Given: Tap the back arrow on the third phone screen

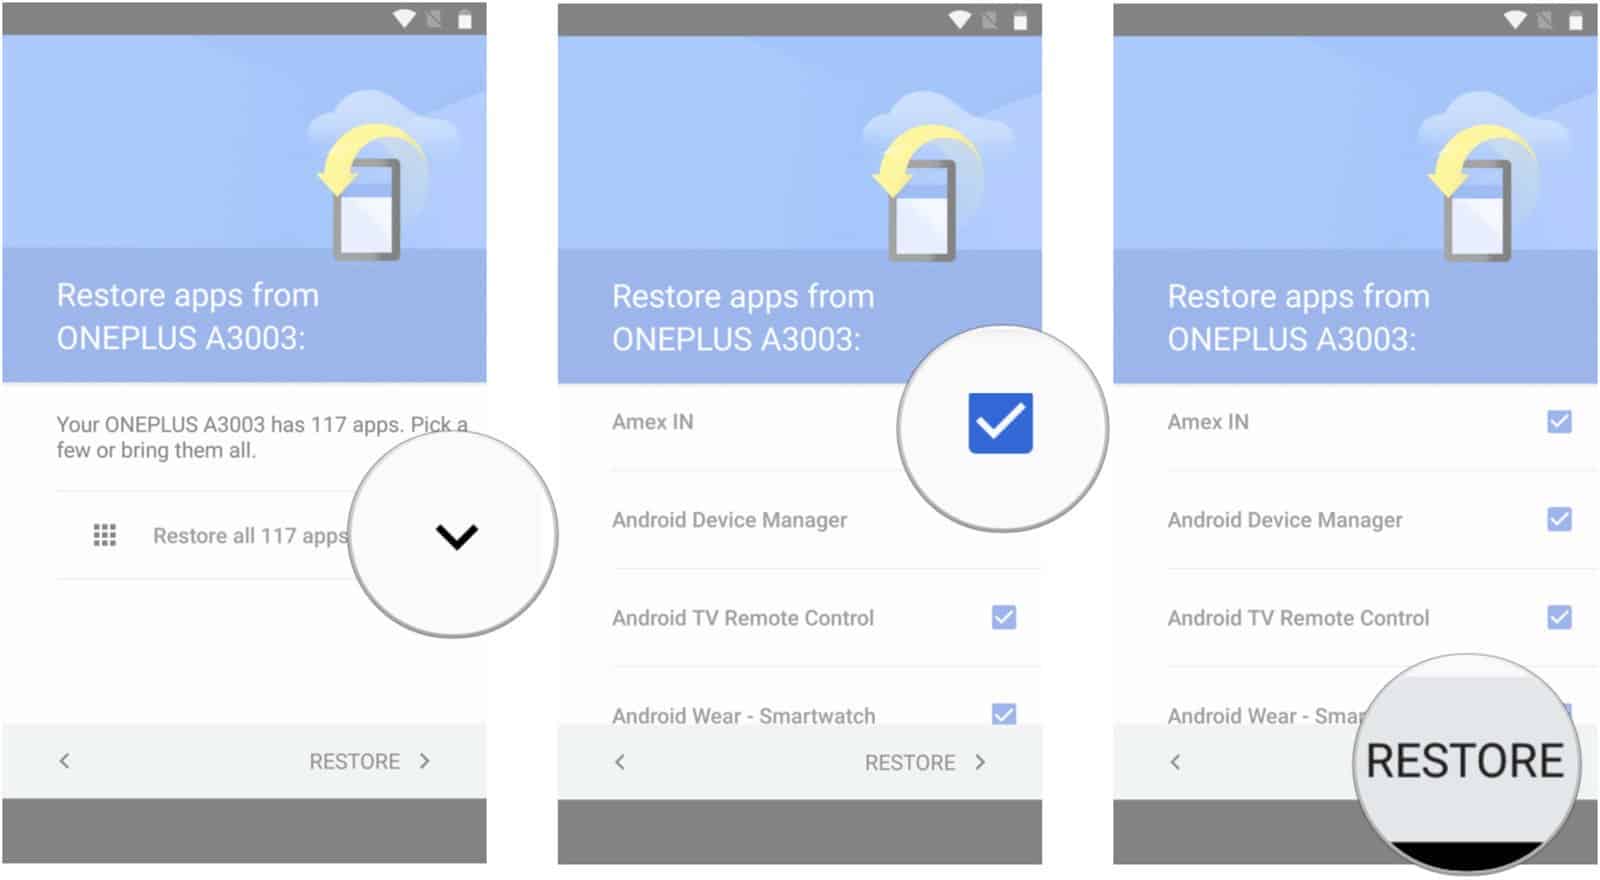Looking at the screenshot, I should [1175, 762].
